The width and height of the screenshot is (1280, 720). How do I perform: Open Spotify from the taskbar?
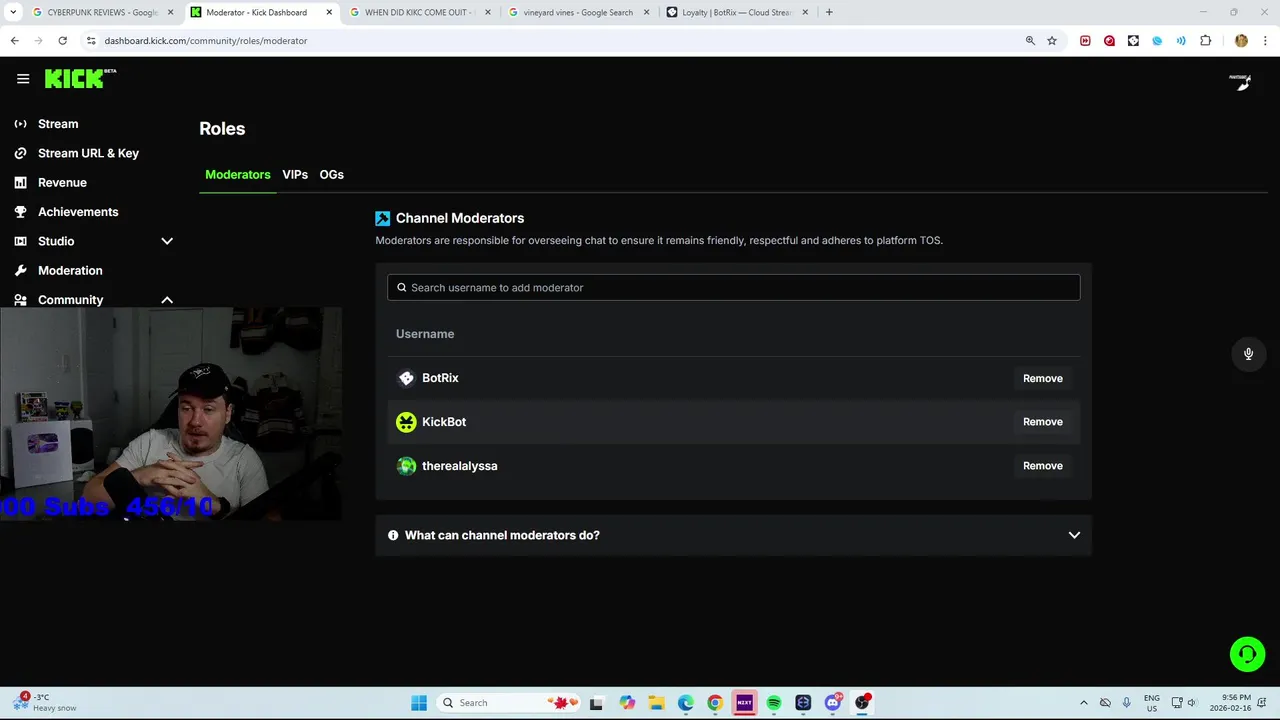pyautogui.click(x=774, y=703)
